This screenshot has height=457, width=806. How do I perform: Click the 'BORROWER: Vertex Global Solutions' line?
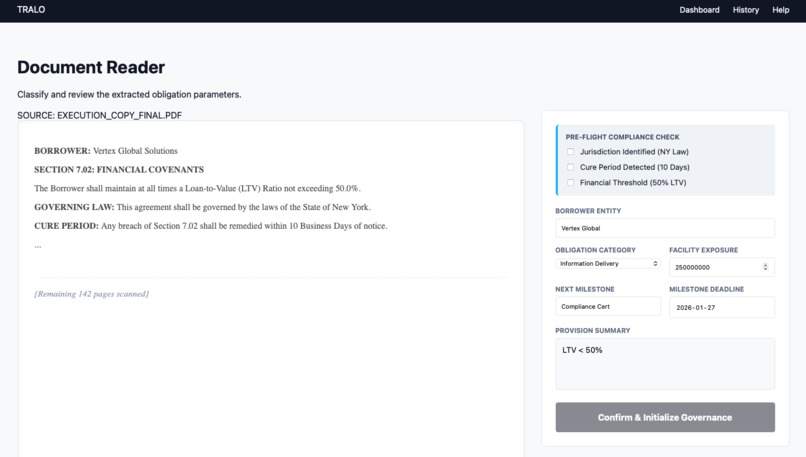pyautogui.click(x=106, y=151)
